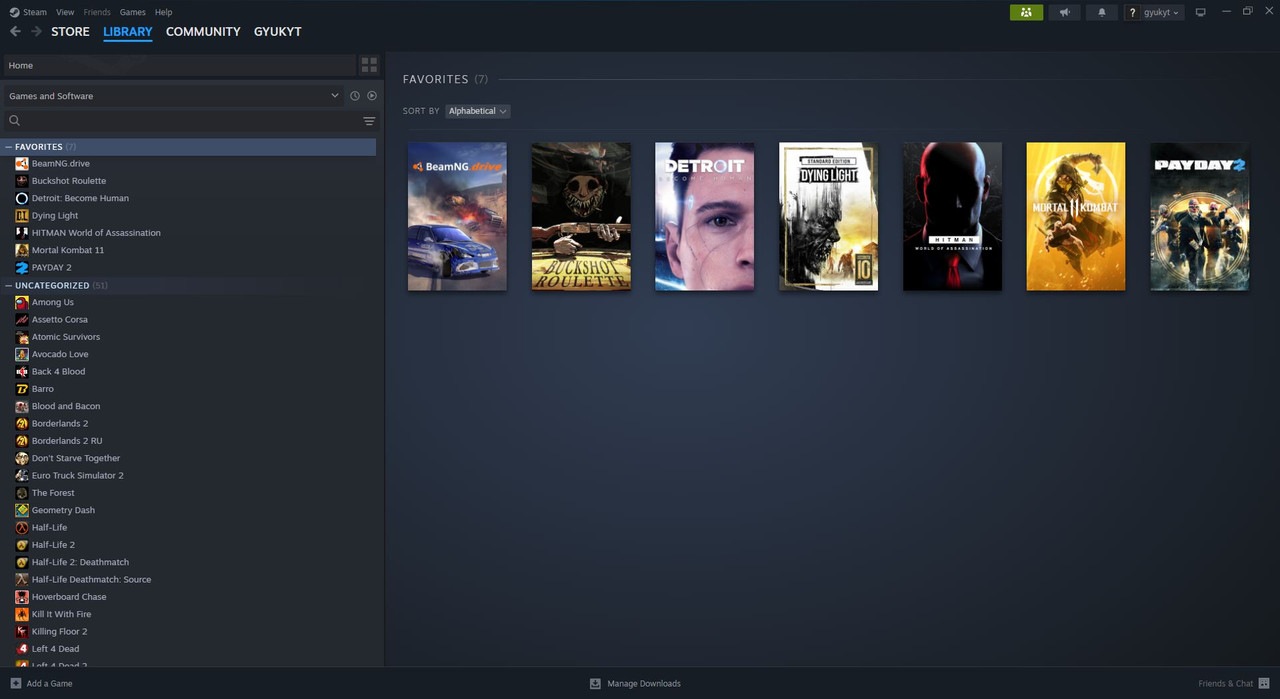Open Dying Light cover thumbnail
The image size is (1280, 699).
coord(829,216)
